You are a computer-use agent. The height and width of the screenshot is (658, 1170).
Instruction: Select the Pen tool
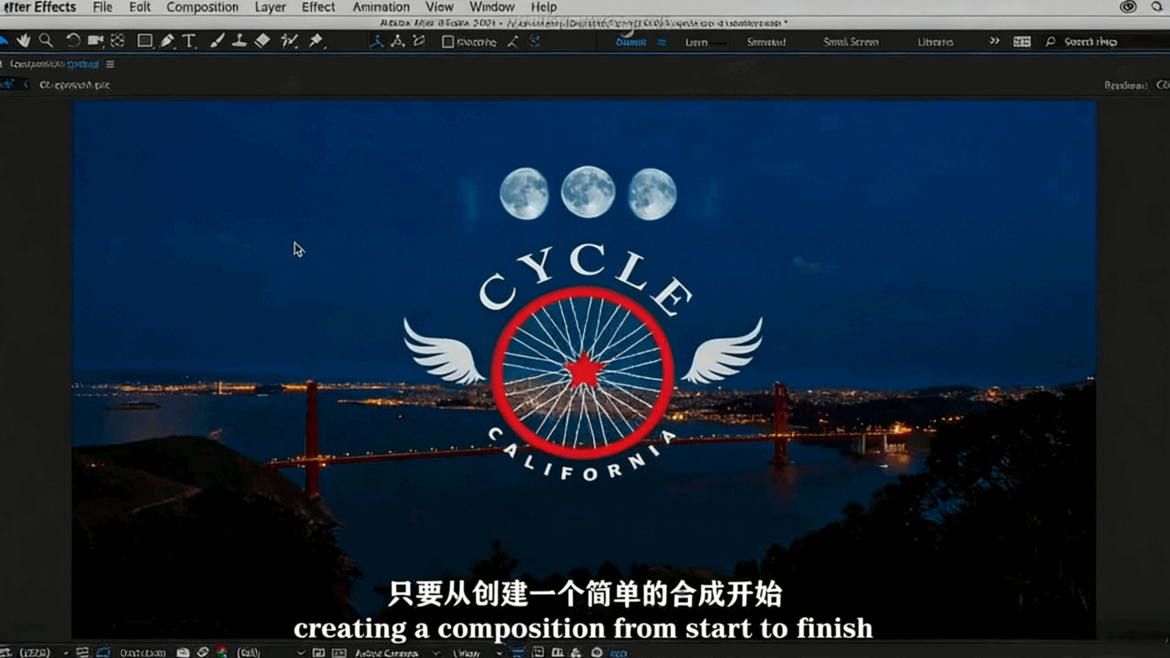click(167, 41)
